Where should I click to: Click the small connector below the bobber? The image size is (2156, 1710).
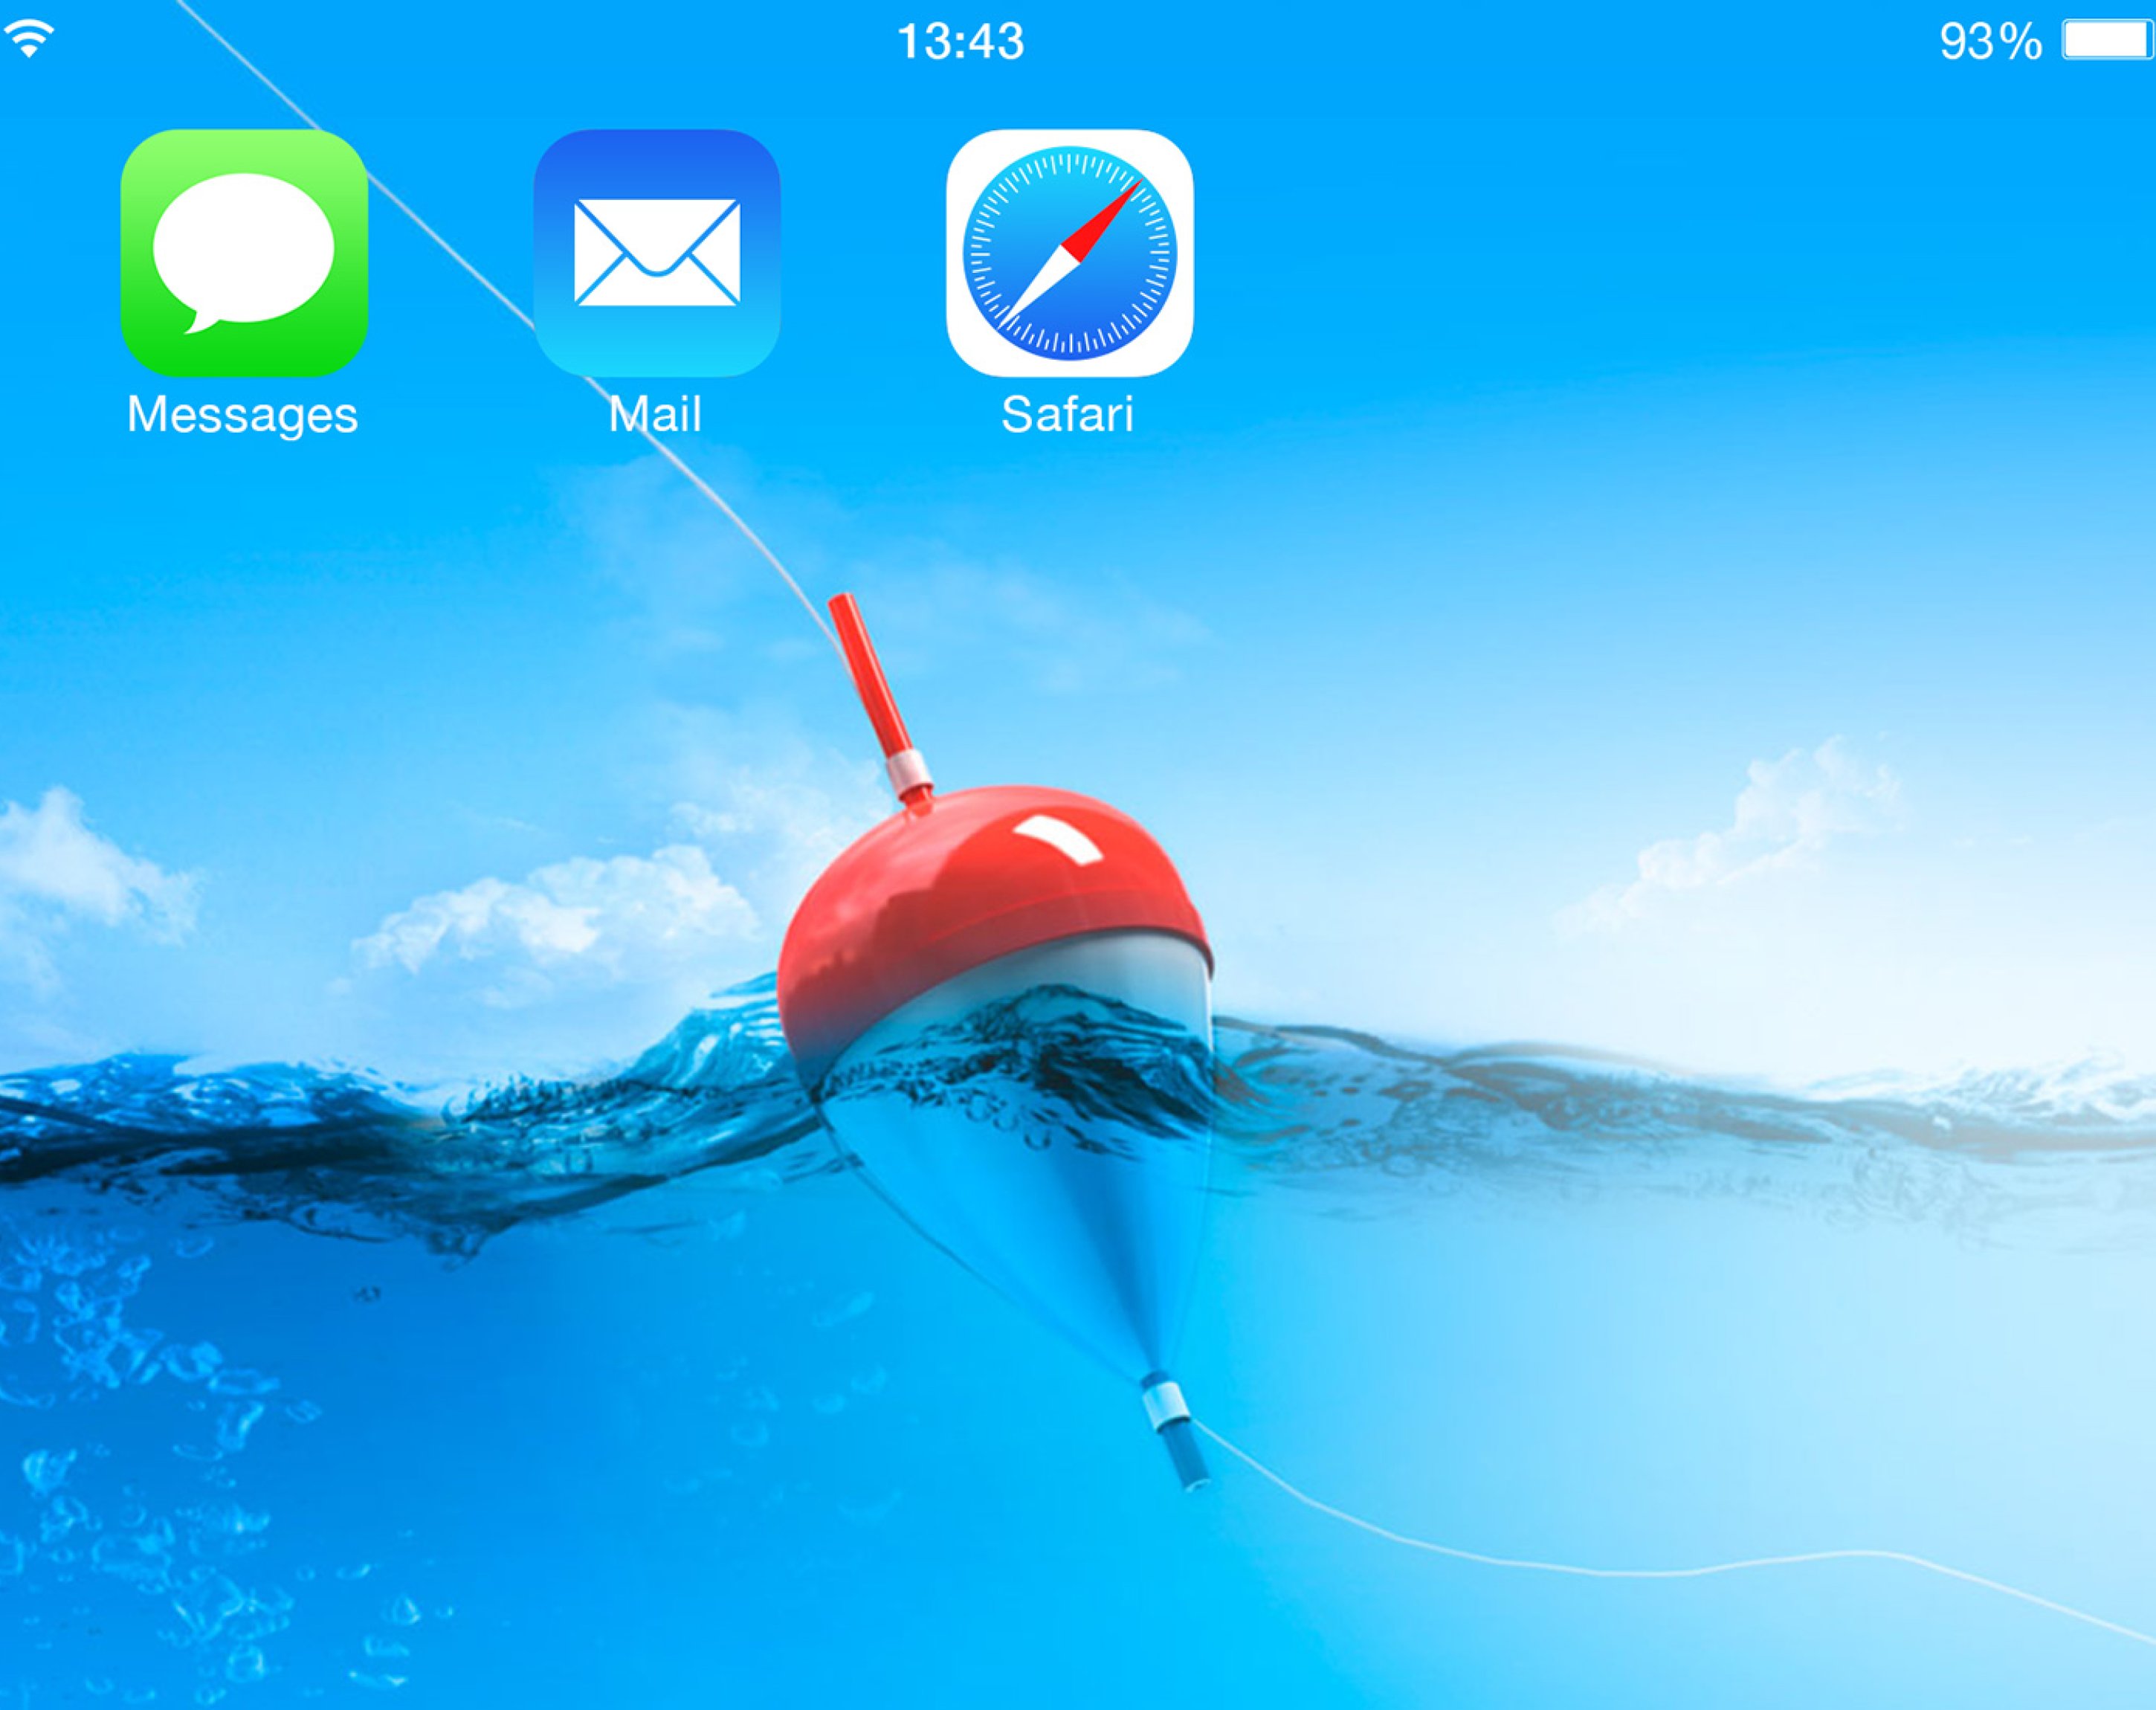pos(1166,1406)
